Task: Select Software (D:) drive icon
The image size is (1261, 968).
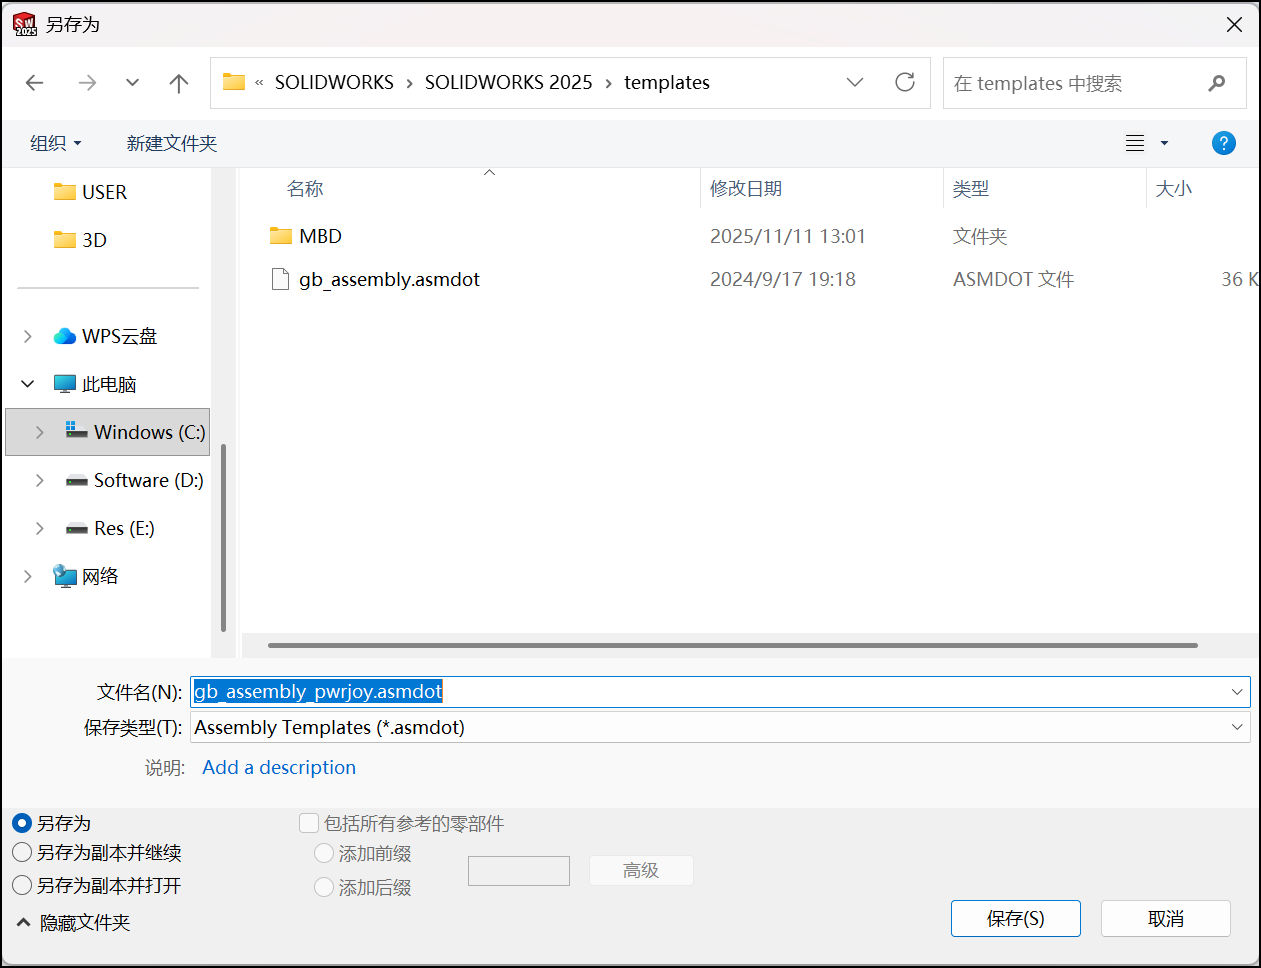Action: coord(77,481)
